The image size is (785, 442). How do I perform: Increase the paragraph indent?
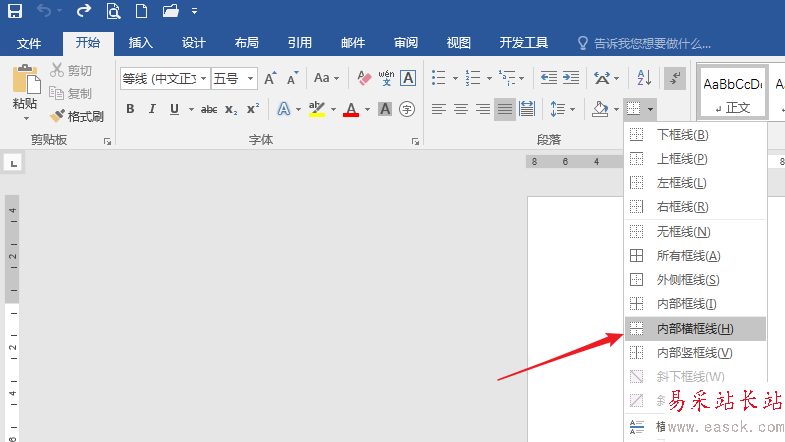tap(571, 78)
